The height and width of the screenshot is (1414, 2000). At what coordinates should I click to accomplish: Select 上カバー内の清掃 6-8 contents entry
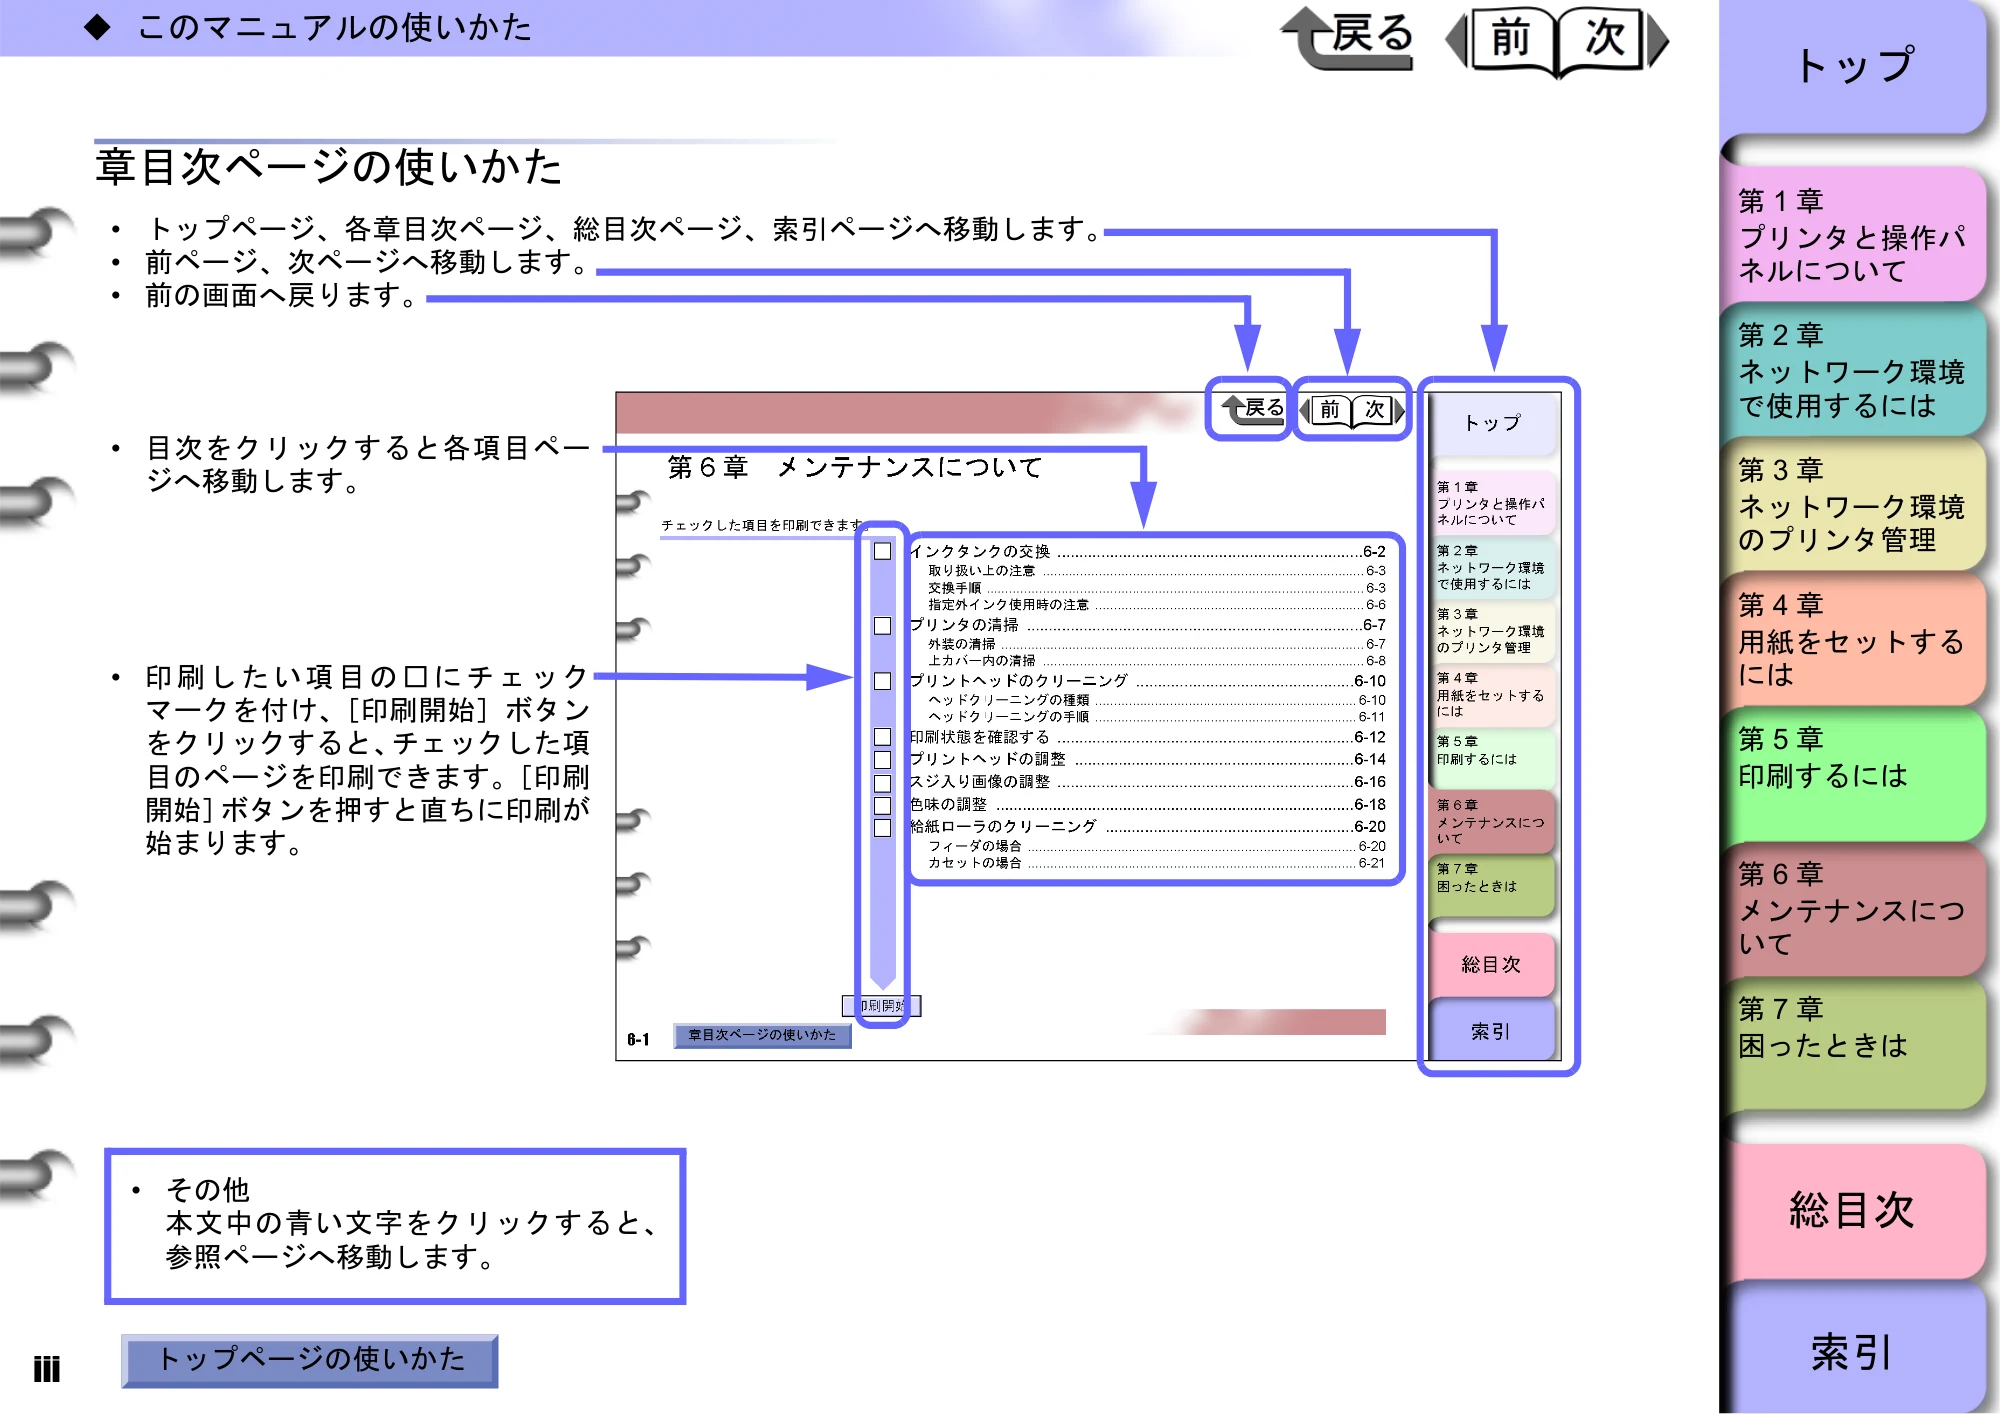pyautogui.click(x=1156, y=661)
